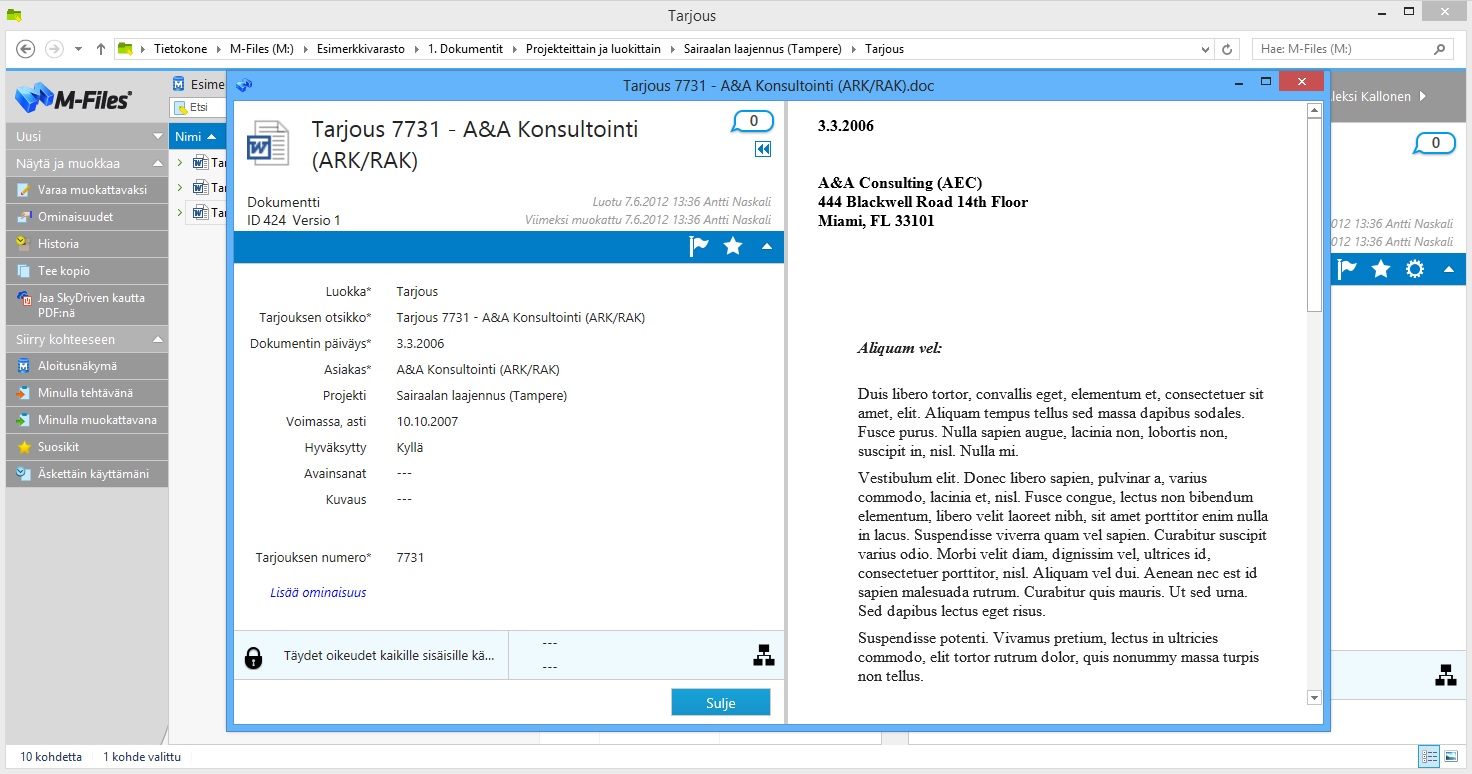This screenshot has width=1472, height=774.
Task: Click the Dokumentin päiväys value 3.3.2006
Action: click(x=420, y=344)
